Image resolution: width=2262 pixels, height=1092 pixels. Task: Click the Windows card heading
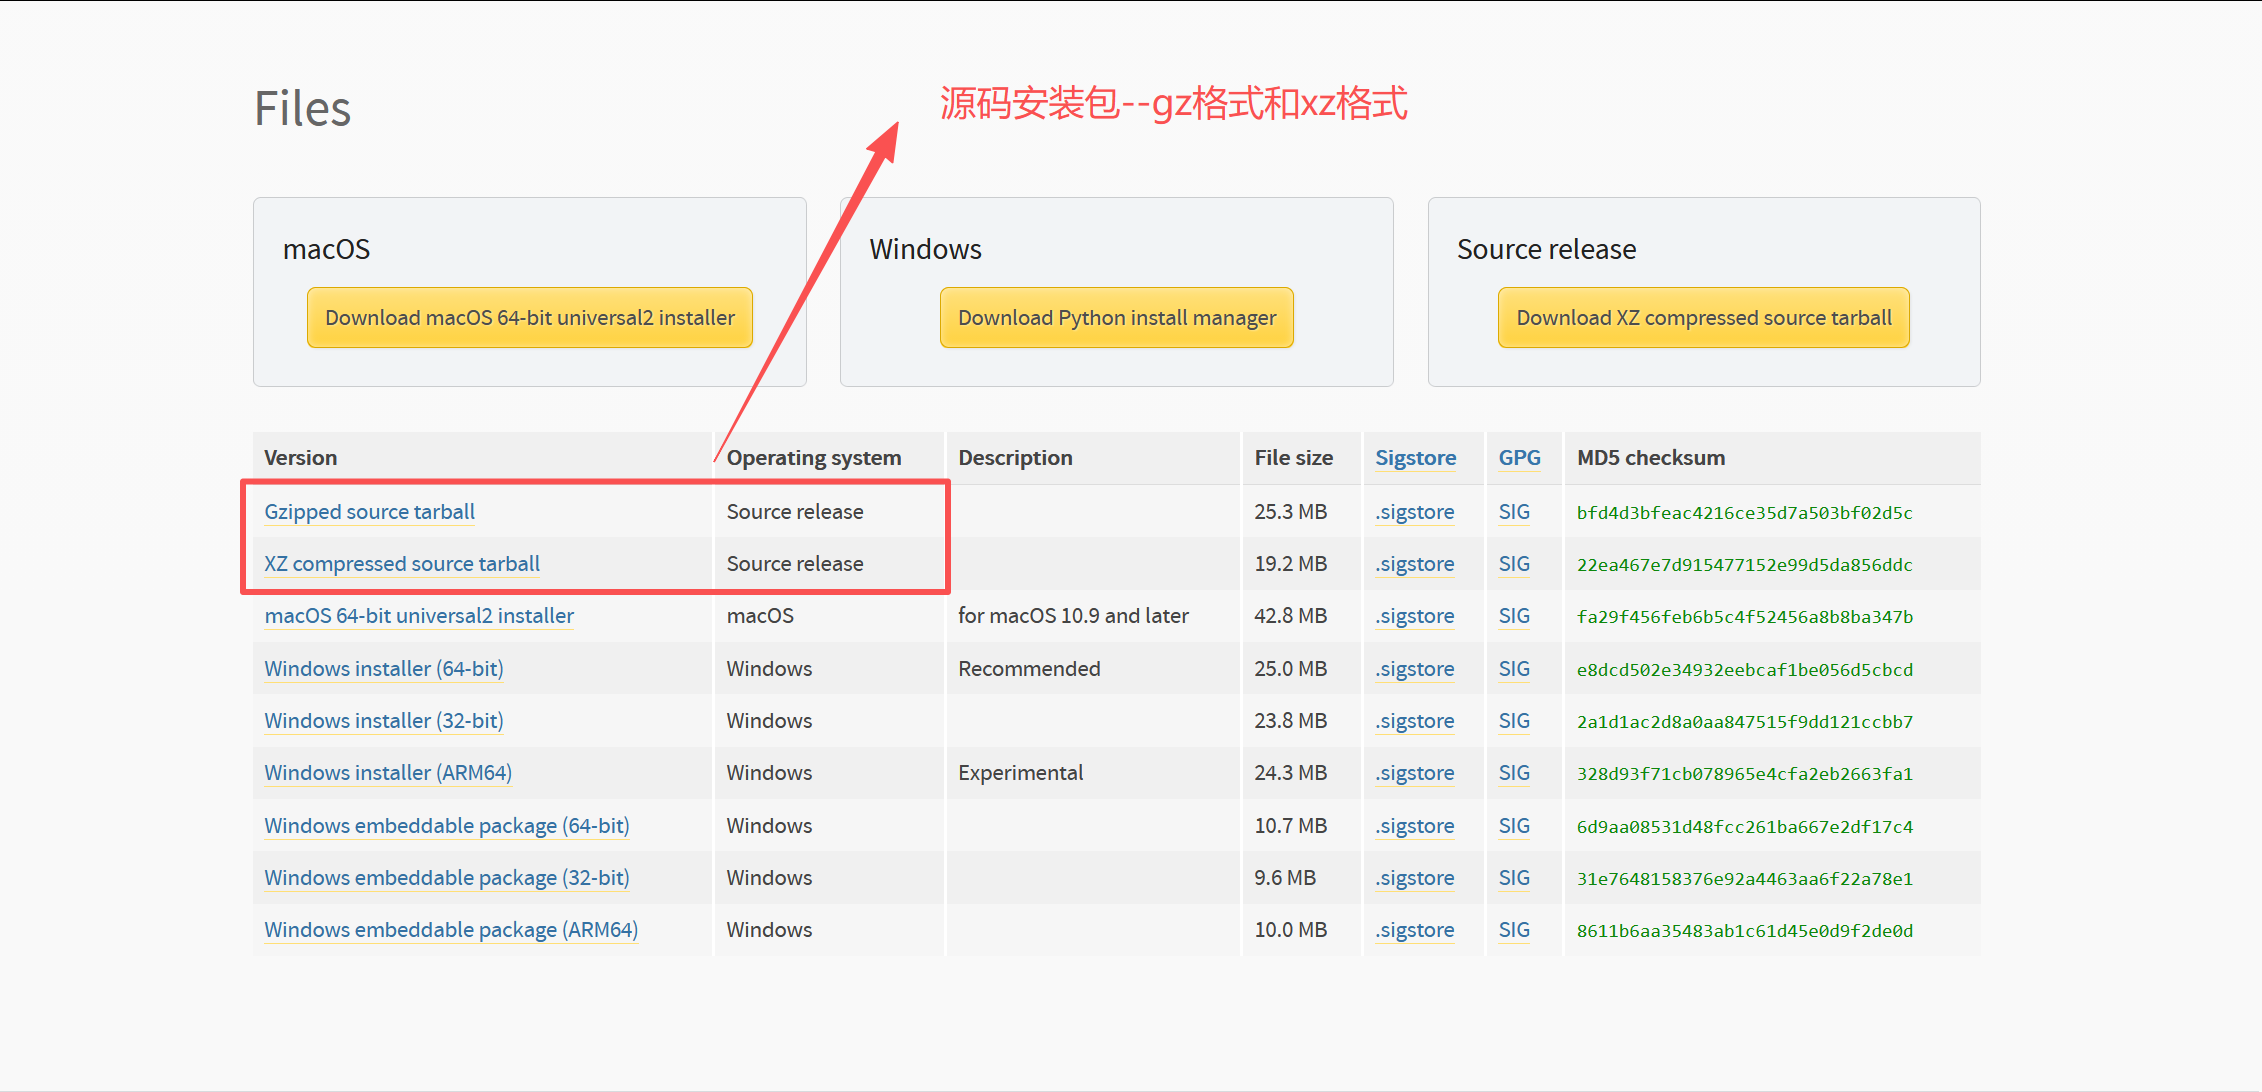pos(925,249)
